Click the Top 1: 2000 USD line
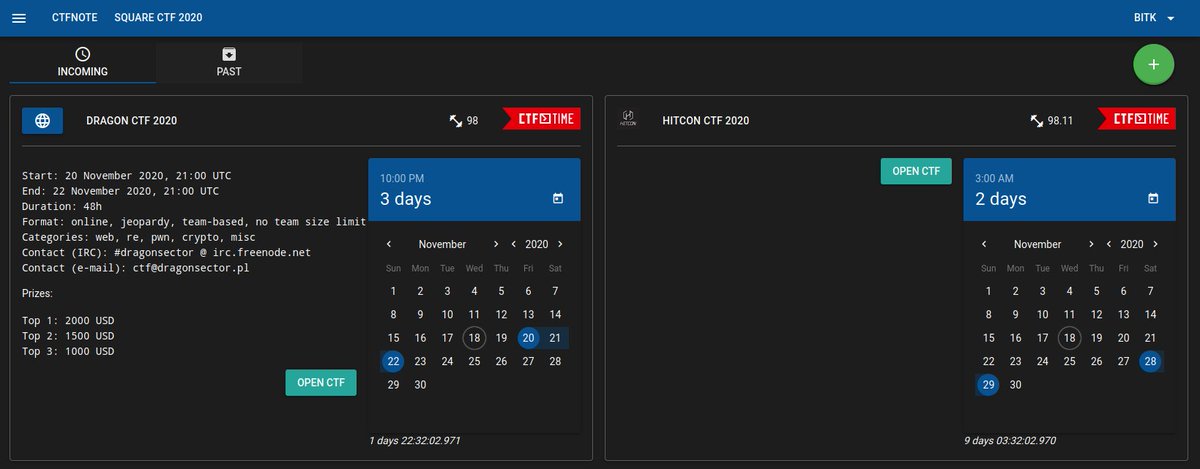Viewport: 1200px width, 469px height. point(68,321)
